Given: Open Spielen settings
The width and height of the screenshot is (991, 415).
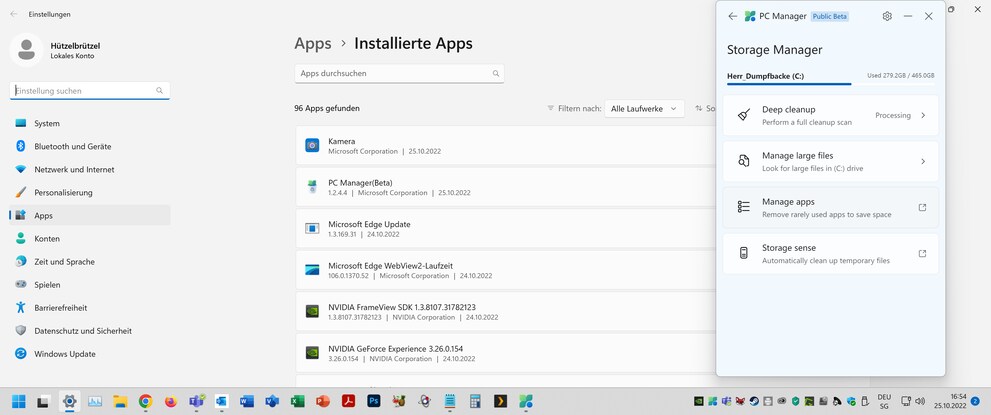Looking at the screenshot, I should tap(90, 285).
